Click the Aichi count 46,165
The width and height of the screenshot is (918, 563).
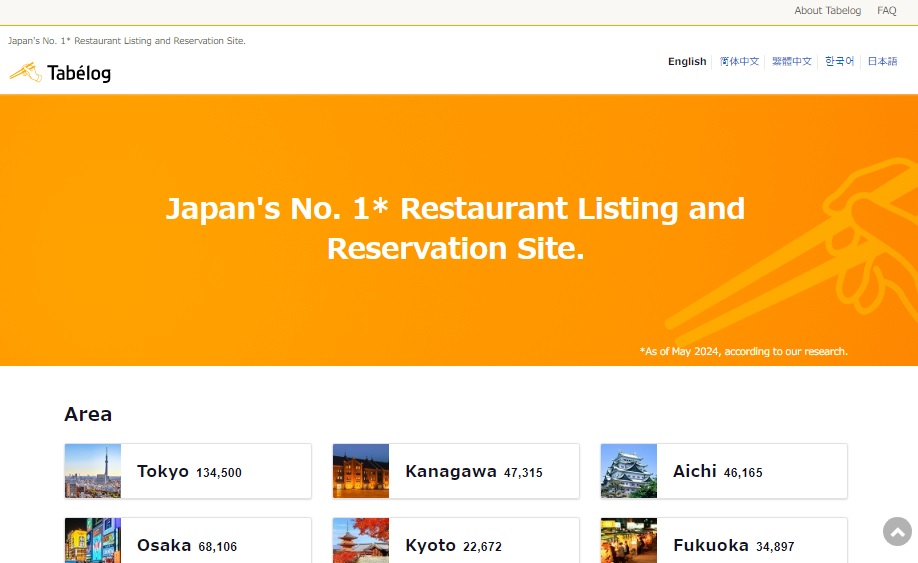743,473
